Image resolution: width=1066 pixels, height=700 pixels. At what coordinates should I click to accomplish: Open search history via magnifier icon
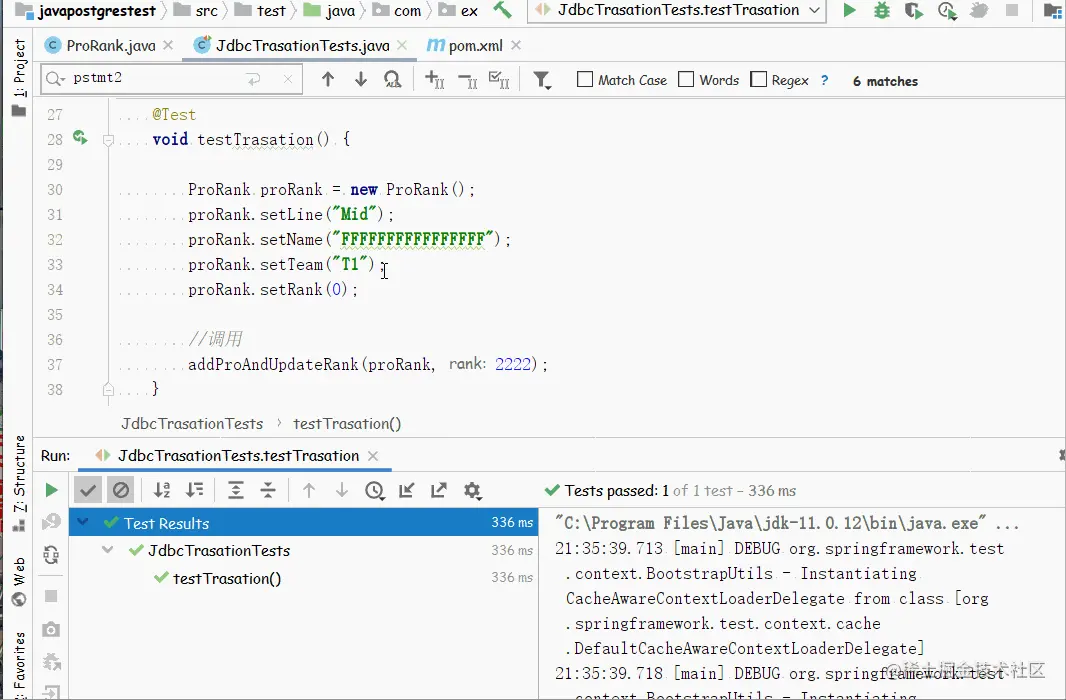point(54,80)
